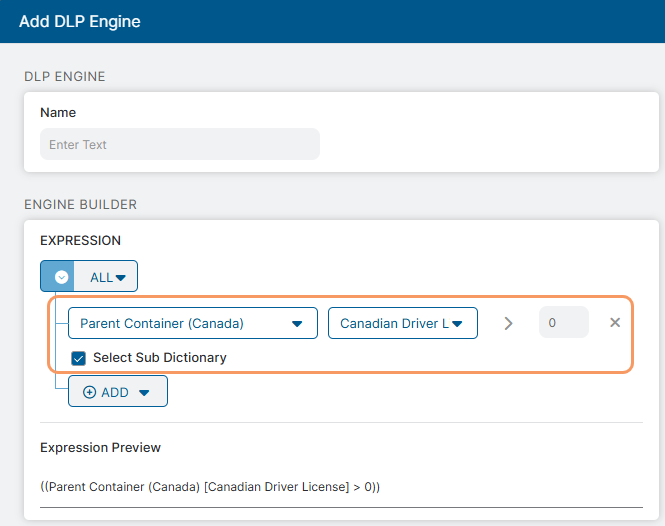The width and height of the screenshot is (665, 526).
Task: Click the ENGINE BUILDER section header
Action: 80,205
